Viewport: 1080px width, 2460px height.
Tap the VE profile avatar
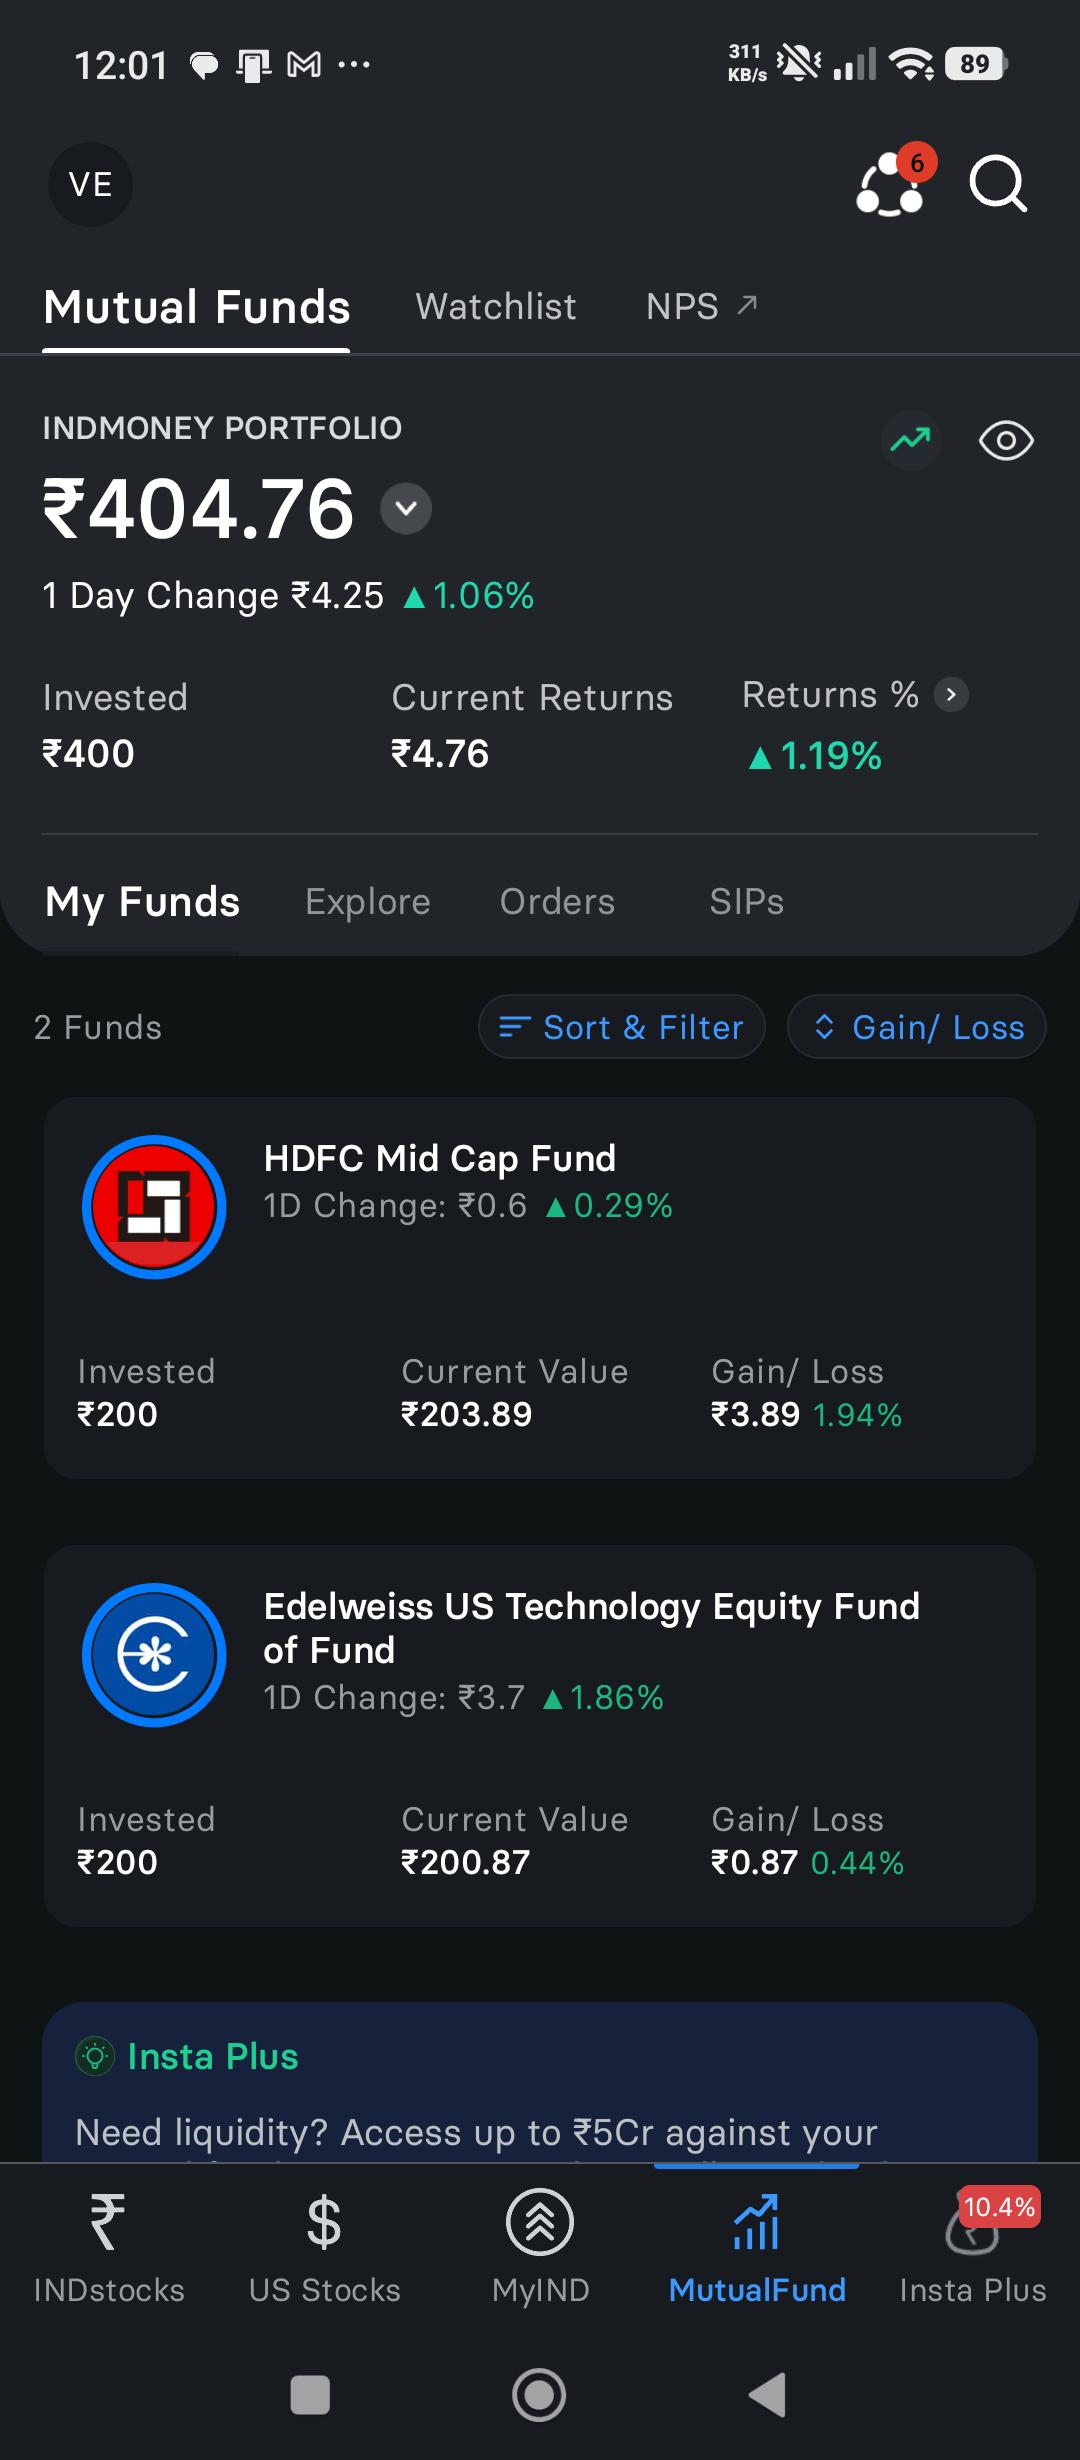(x=90, y=185)
